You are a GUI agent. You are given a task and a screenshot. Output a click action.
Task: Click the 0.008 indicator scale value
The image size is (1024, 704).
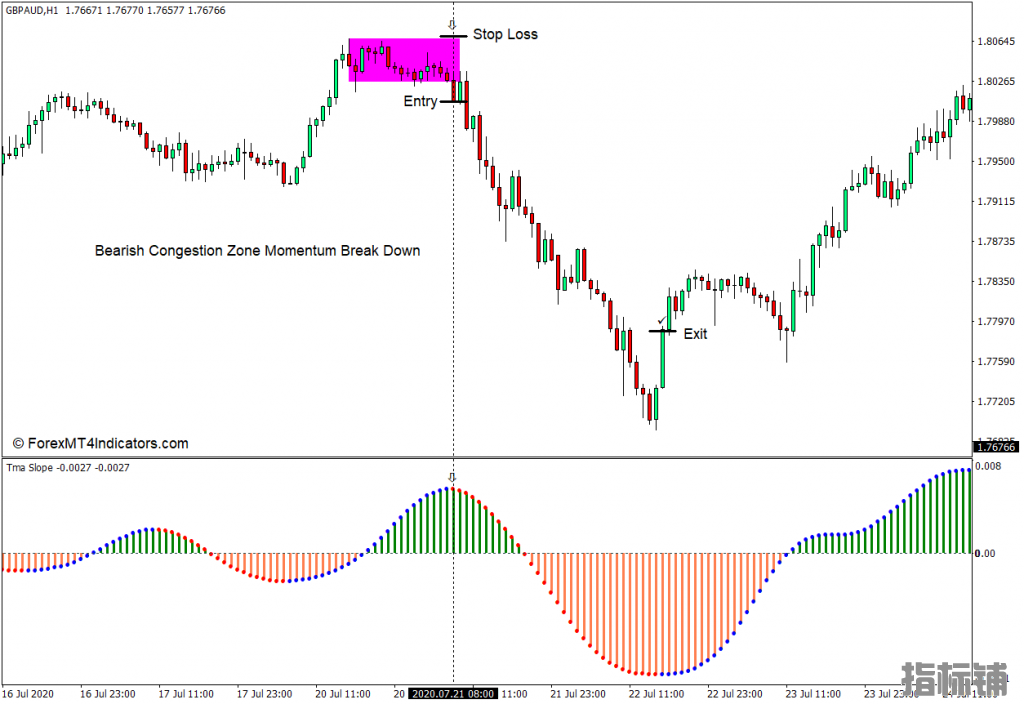click(988, 466)
